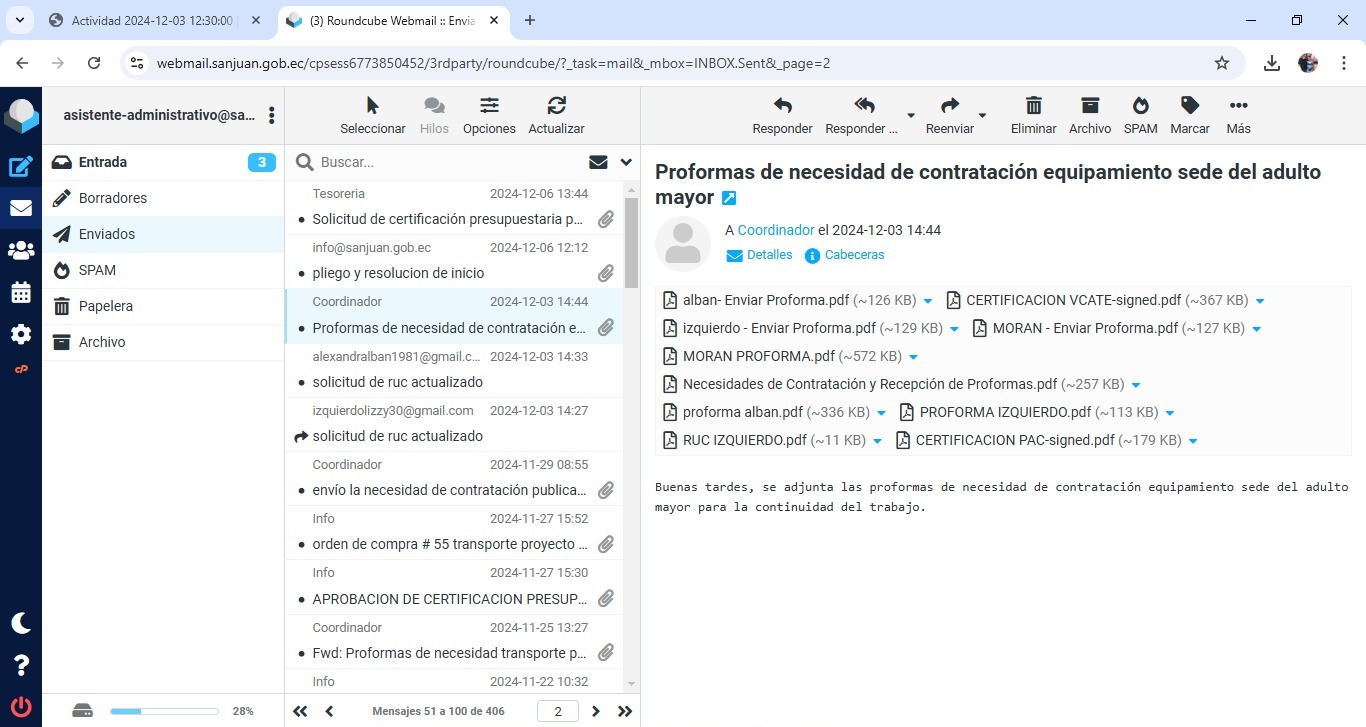
Task: Open the Borradores folder
Action: click(113, 198)
